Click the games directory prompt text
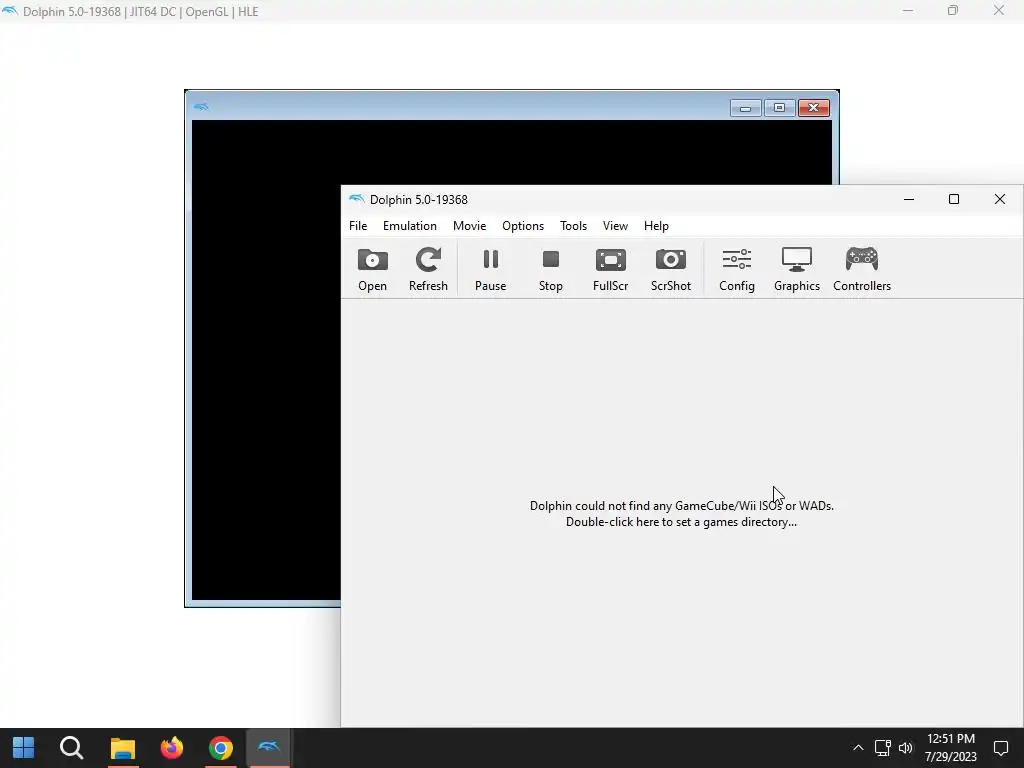Viewport: 1024px width, 768px height. [x=681, y=514]
